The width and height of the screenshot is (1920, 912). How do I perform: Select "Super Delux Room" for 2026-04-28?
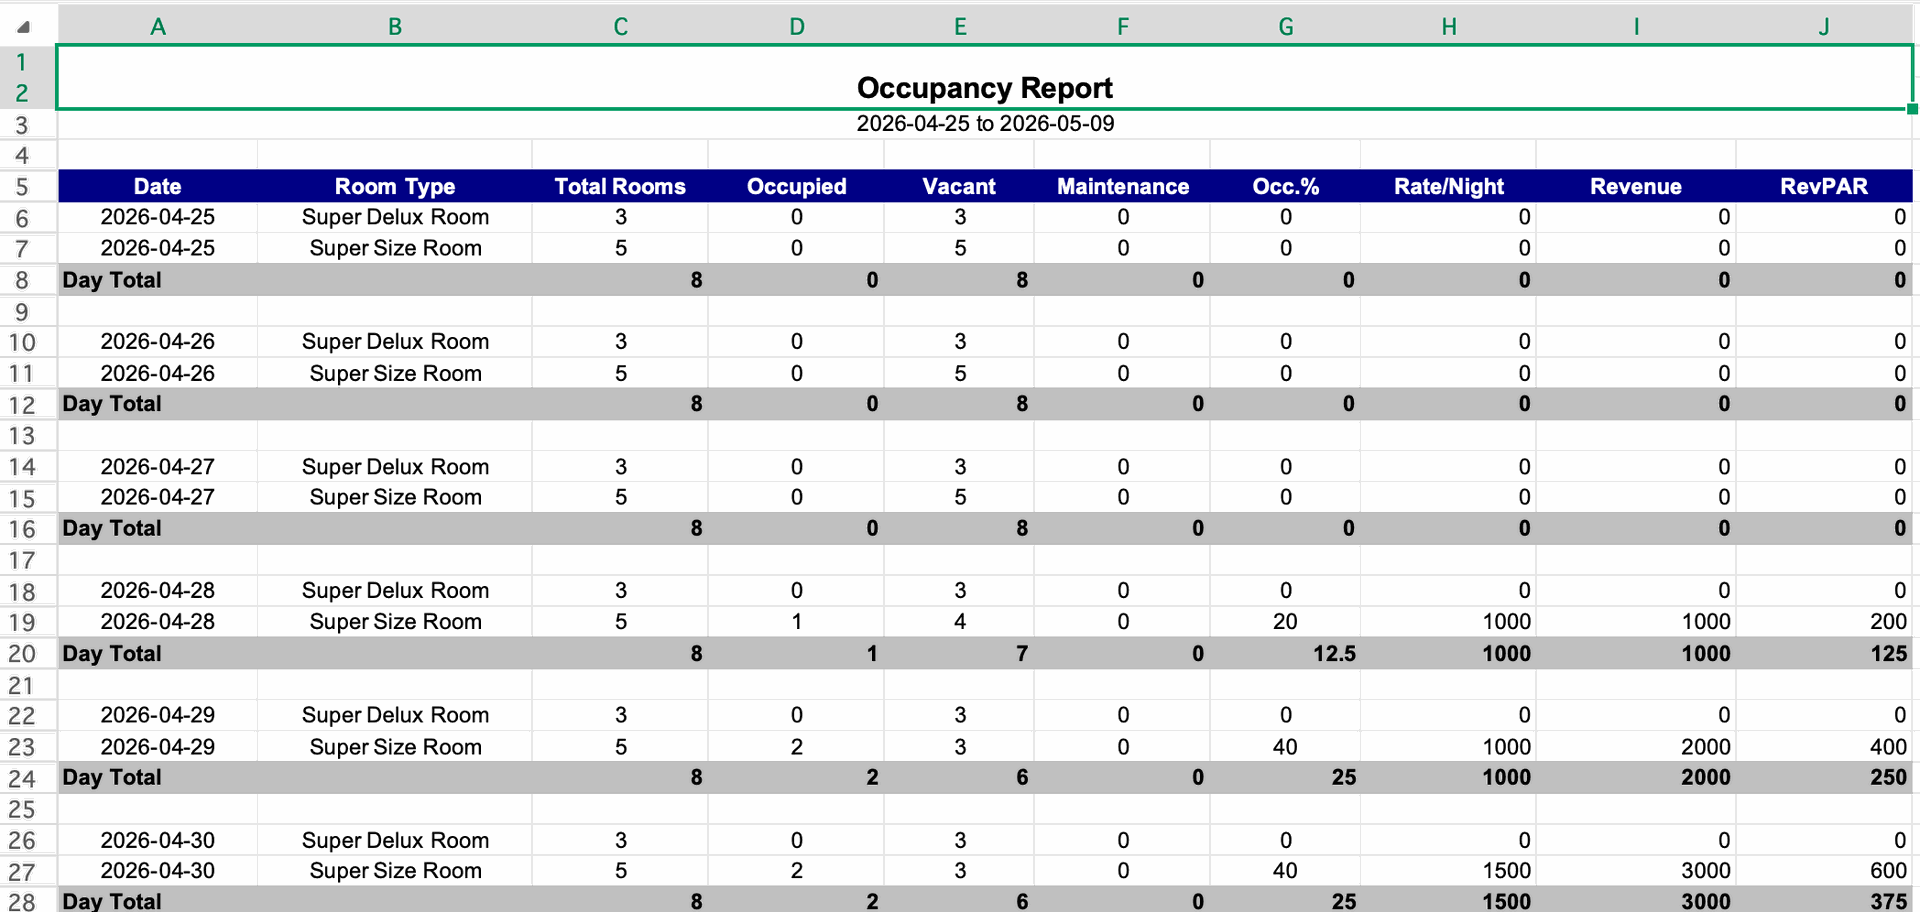(x=395, y=591)
